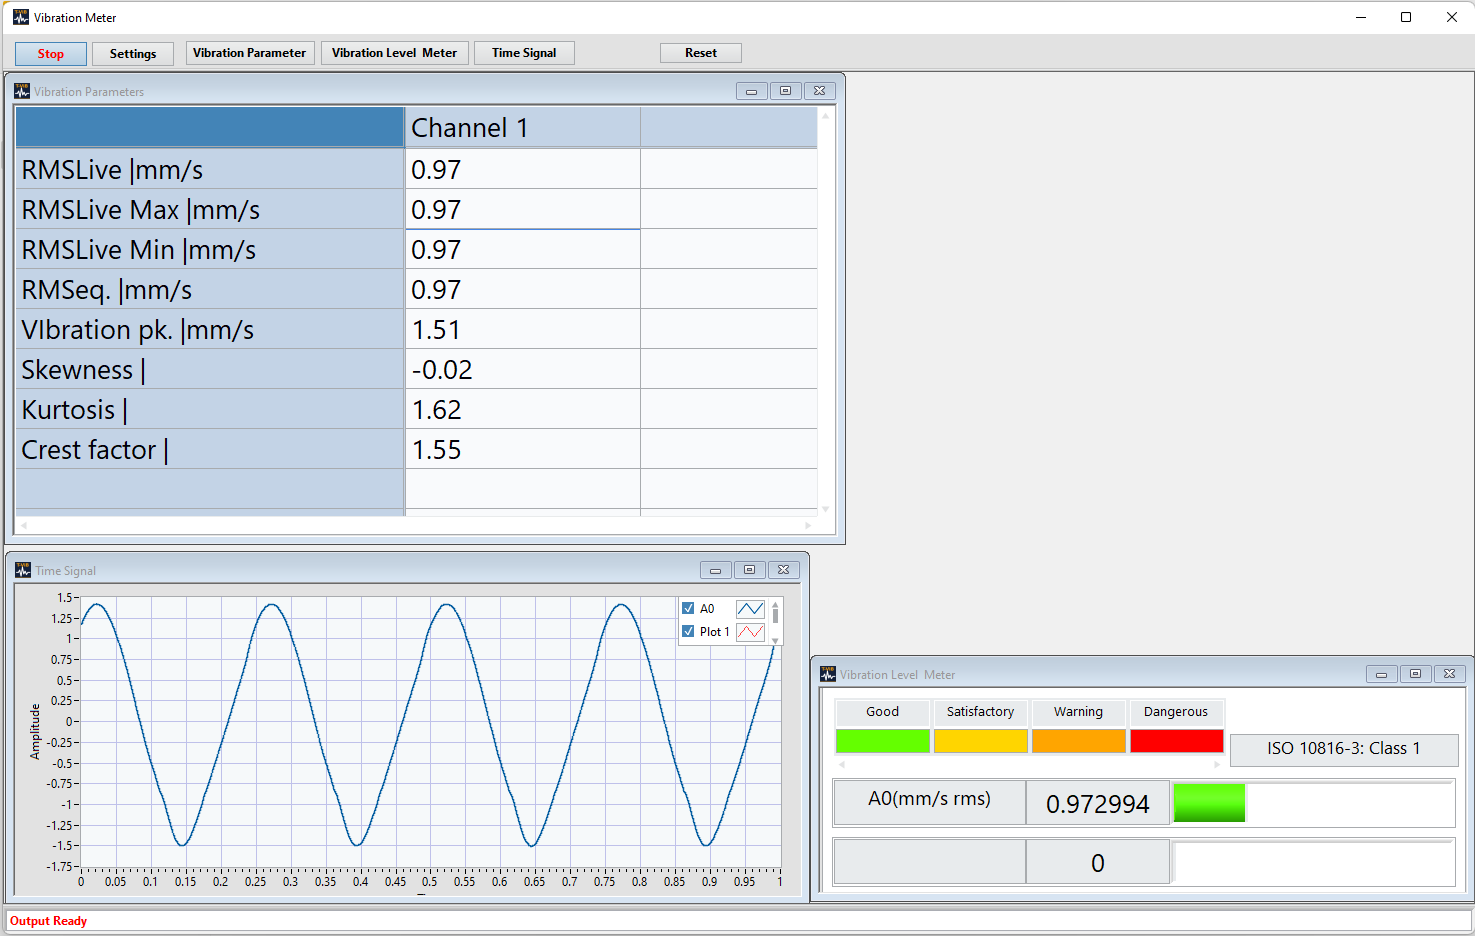
Task: Maximize the Vibration Parameters sub-window
Action: (x=786, y=91)
